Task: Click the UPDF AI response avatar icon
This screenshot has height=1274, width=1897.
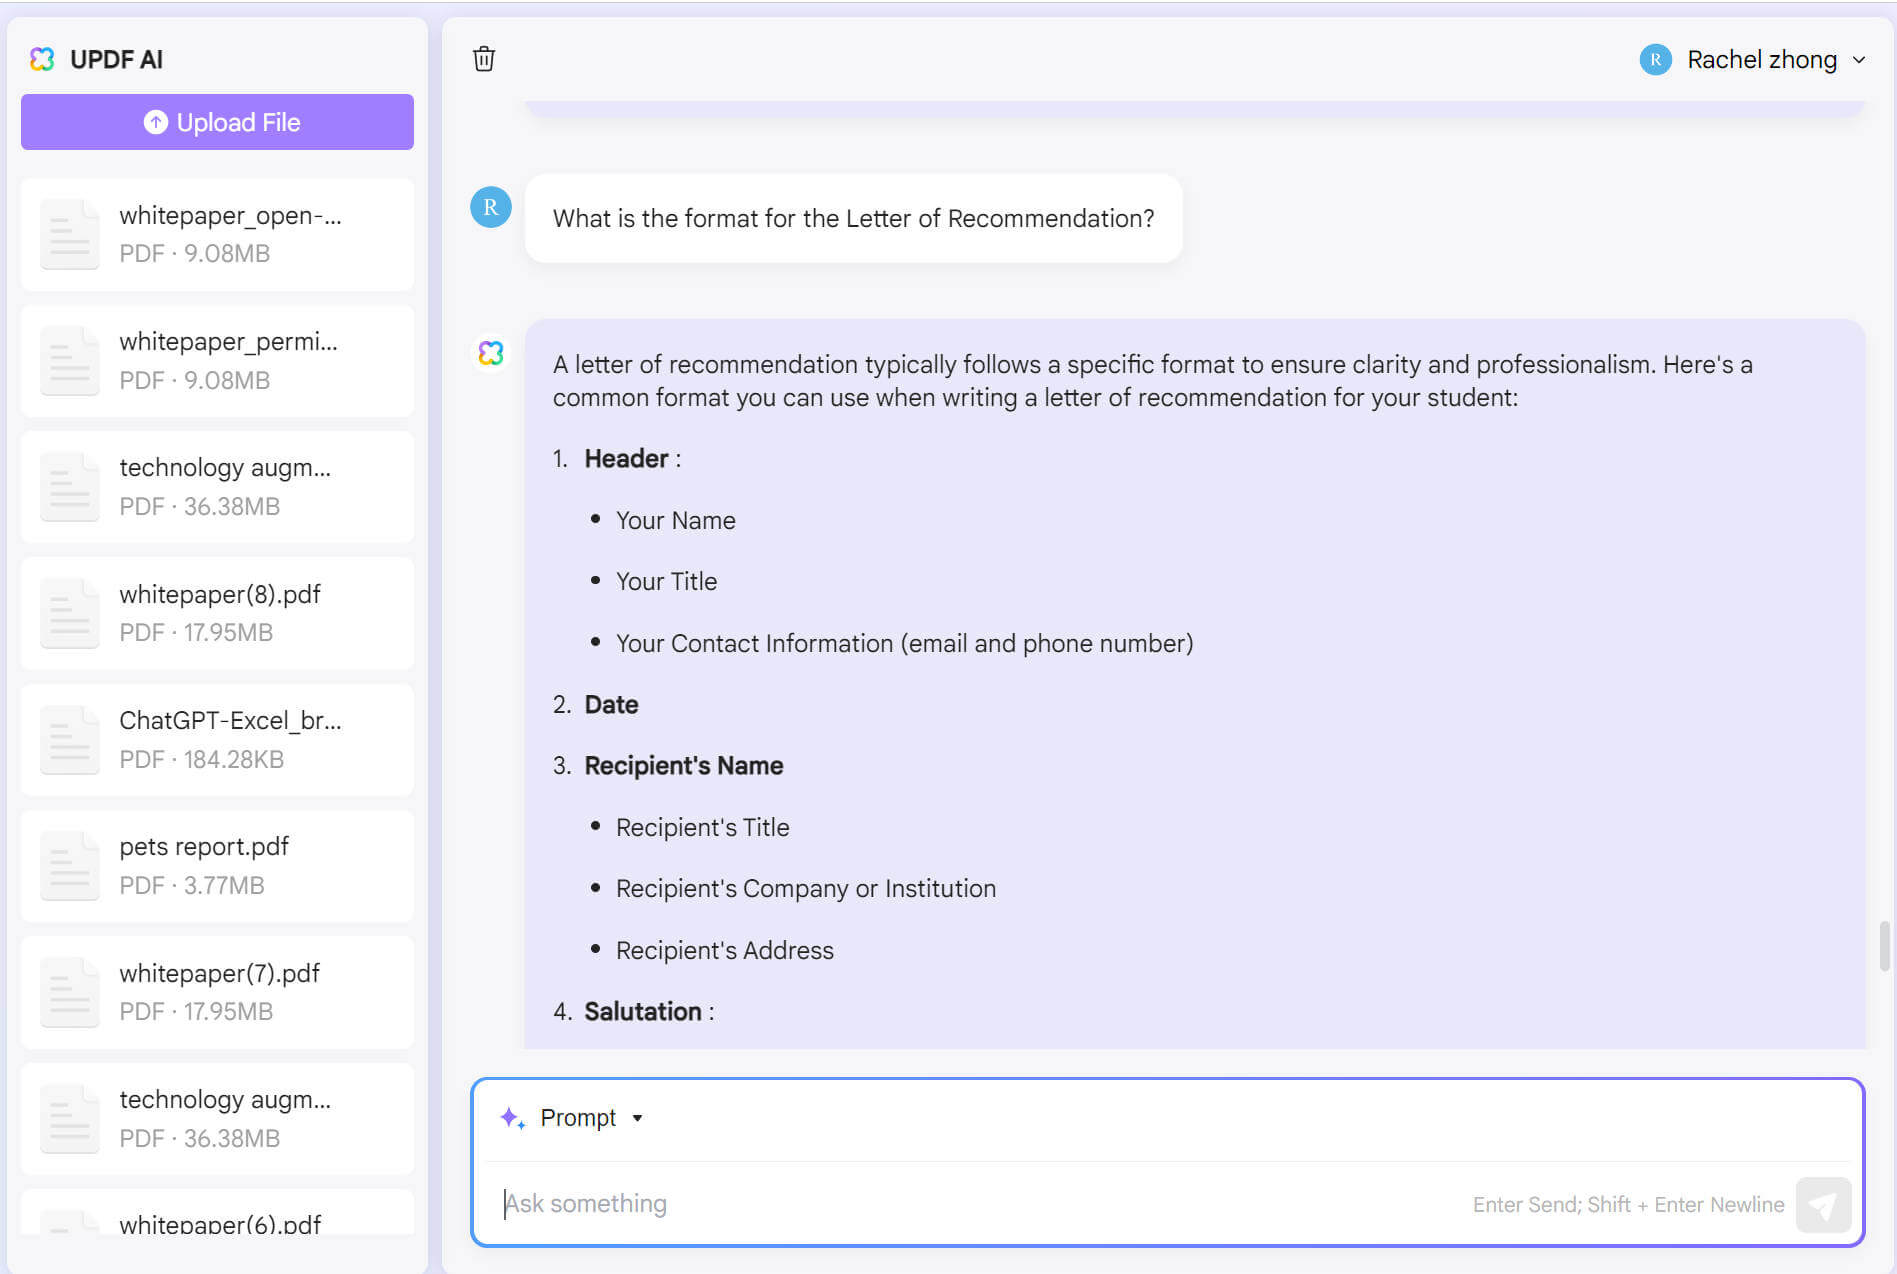Action: pyautogui.click(x=491, y=353)
